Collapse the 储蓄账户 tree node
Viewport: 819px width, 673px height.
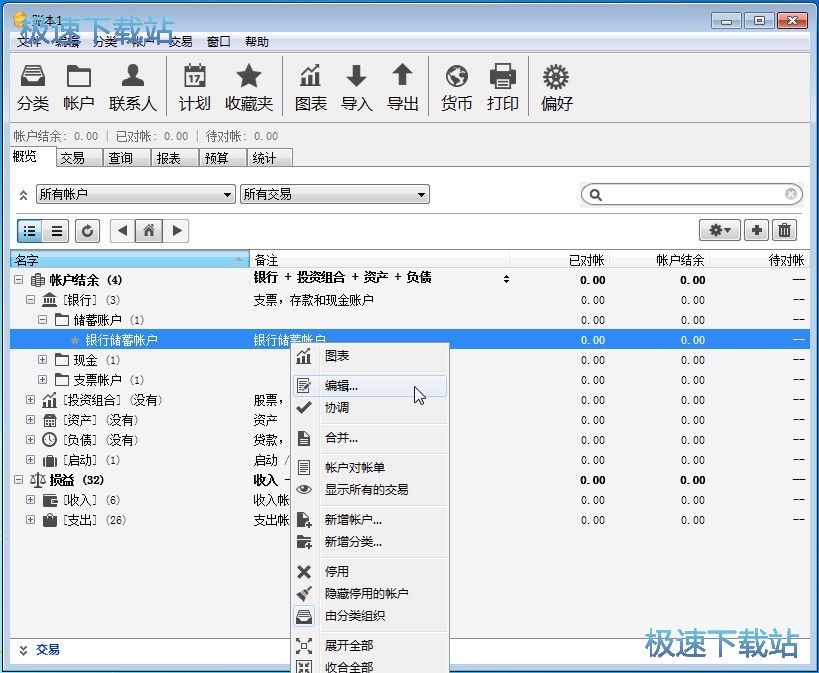[x=43, y=320]
